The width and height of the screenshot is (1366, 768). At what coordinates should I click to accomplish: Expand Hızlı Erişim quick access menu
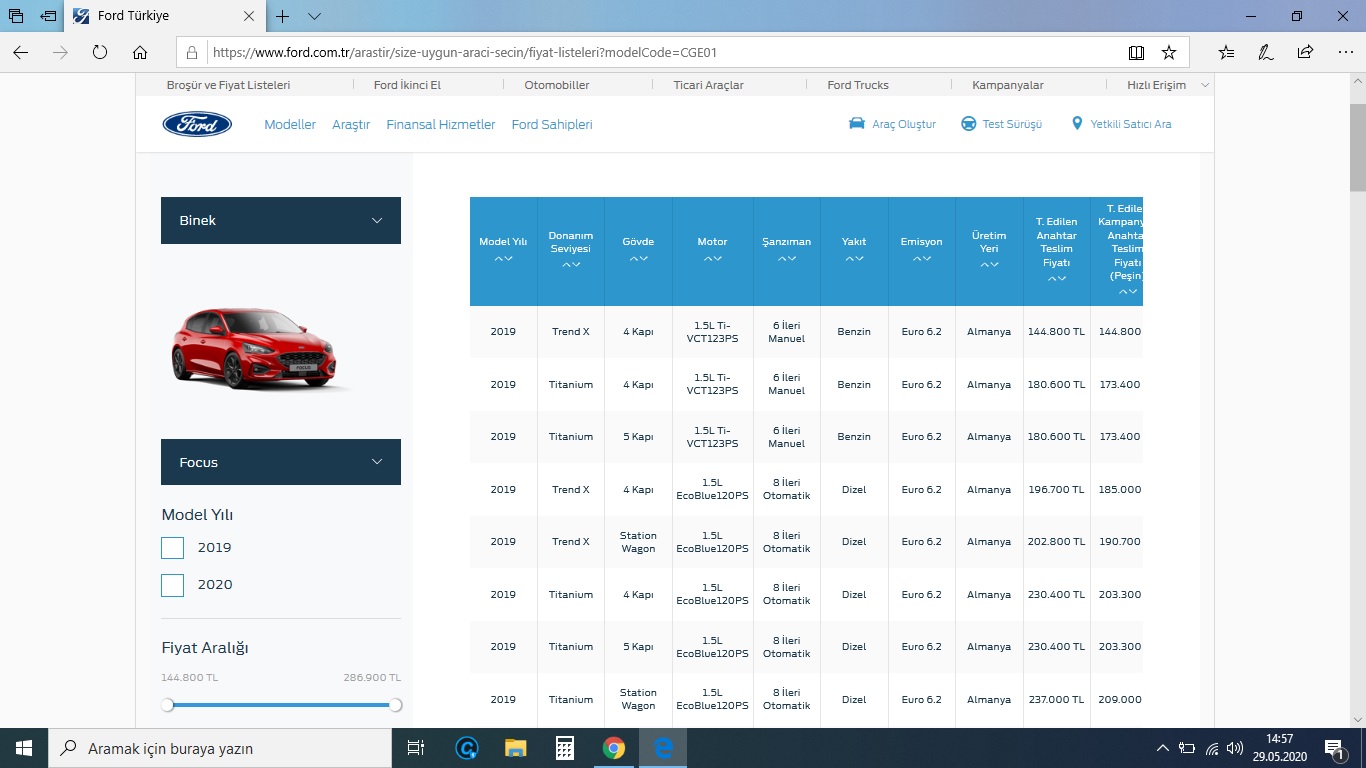coord(1168,85)
